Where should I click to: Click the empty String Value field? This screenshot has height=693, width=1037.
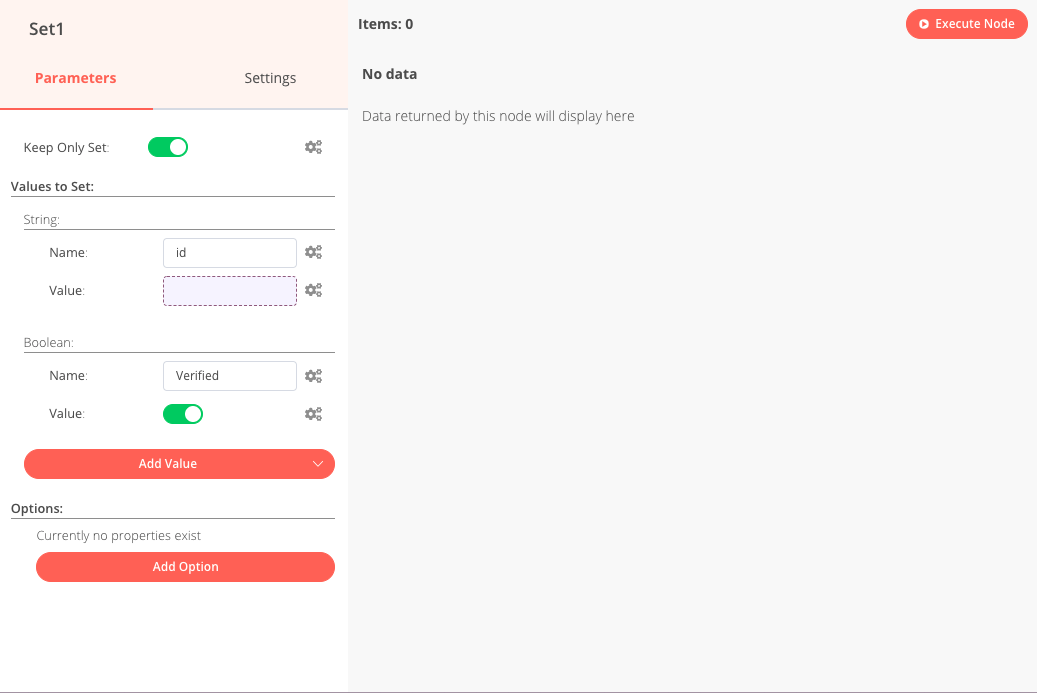coord(229,291)
